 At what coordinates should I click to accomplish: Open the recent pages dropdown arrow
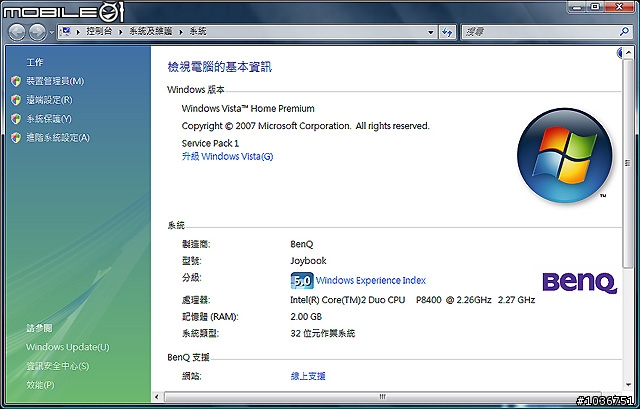51,32
